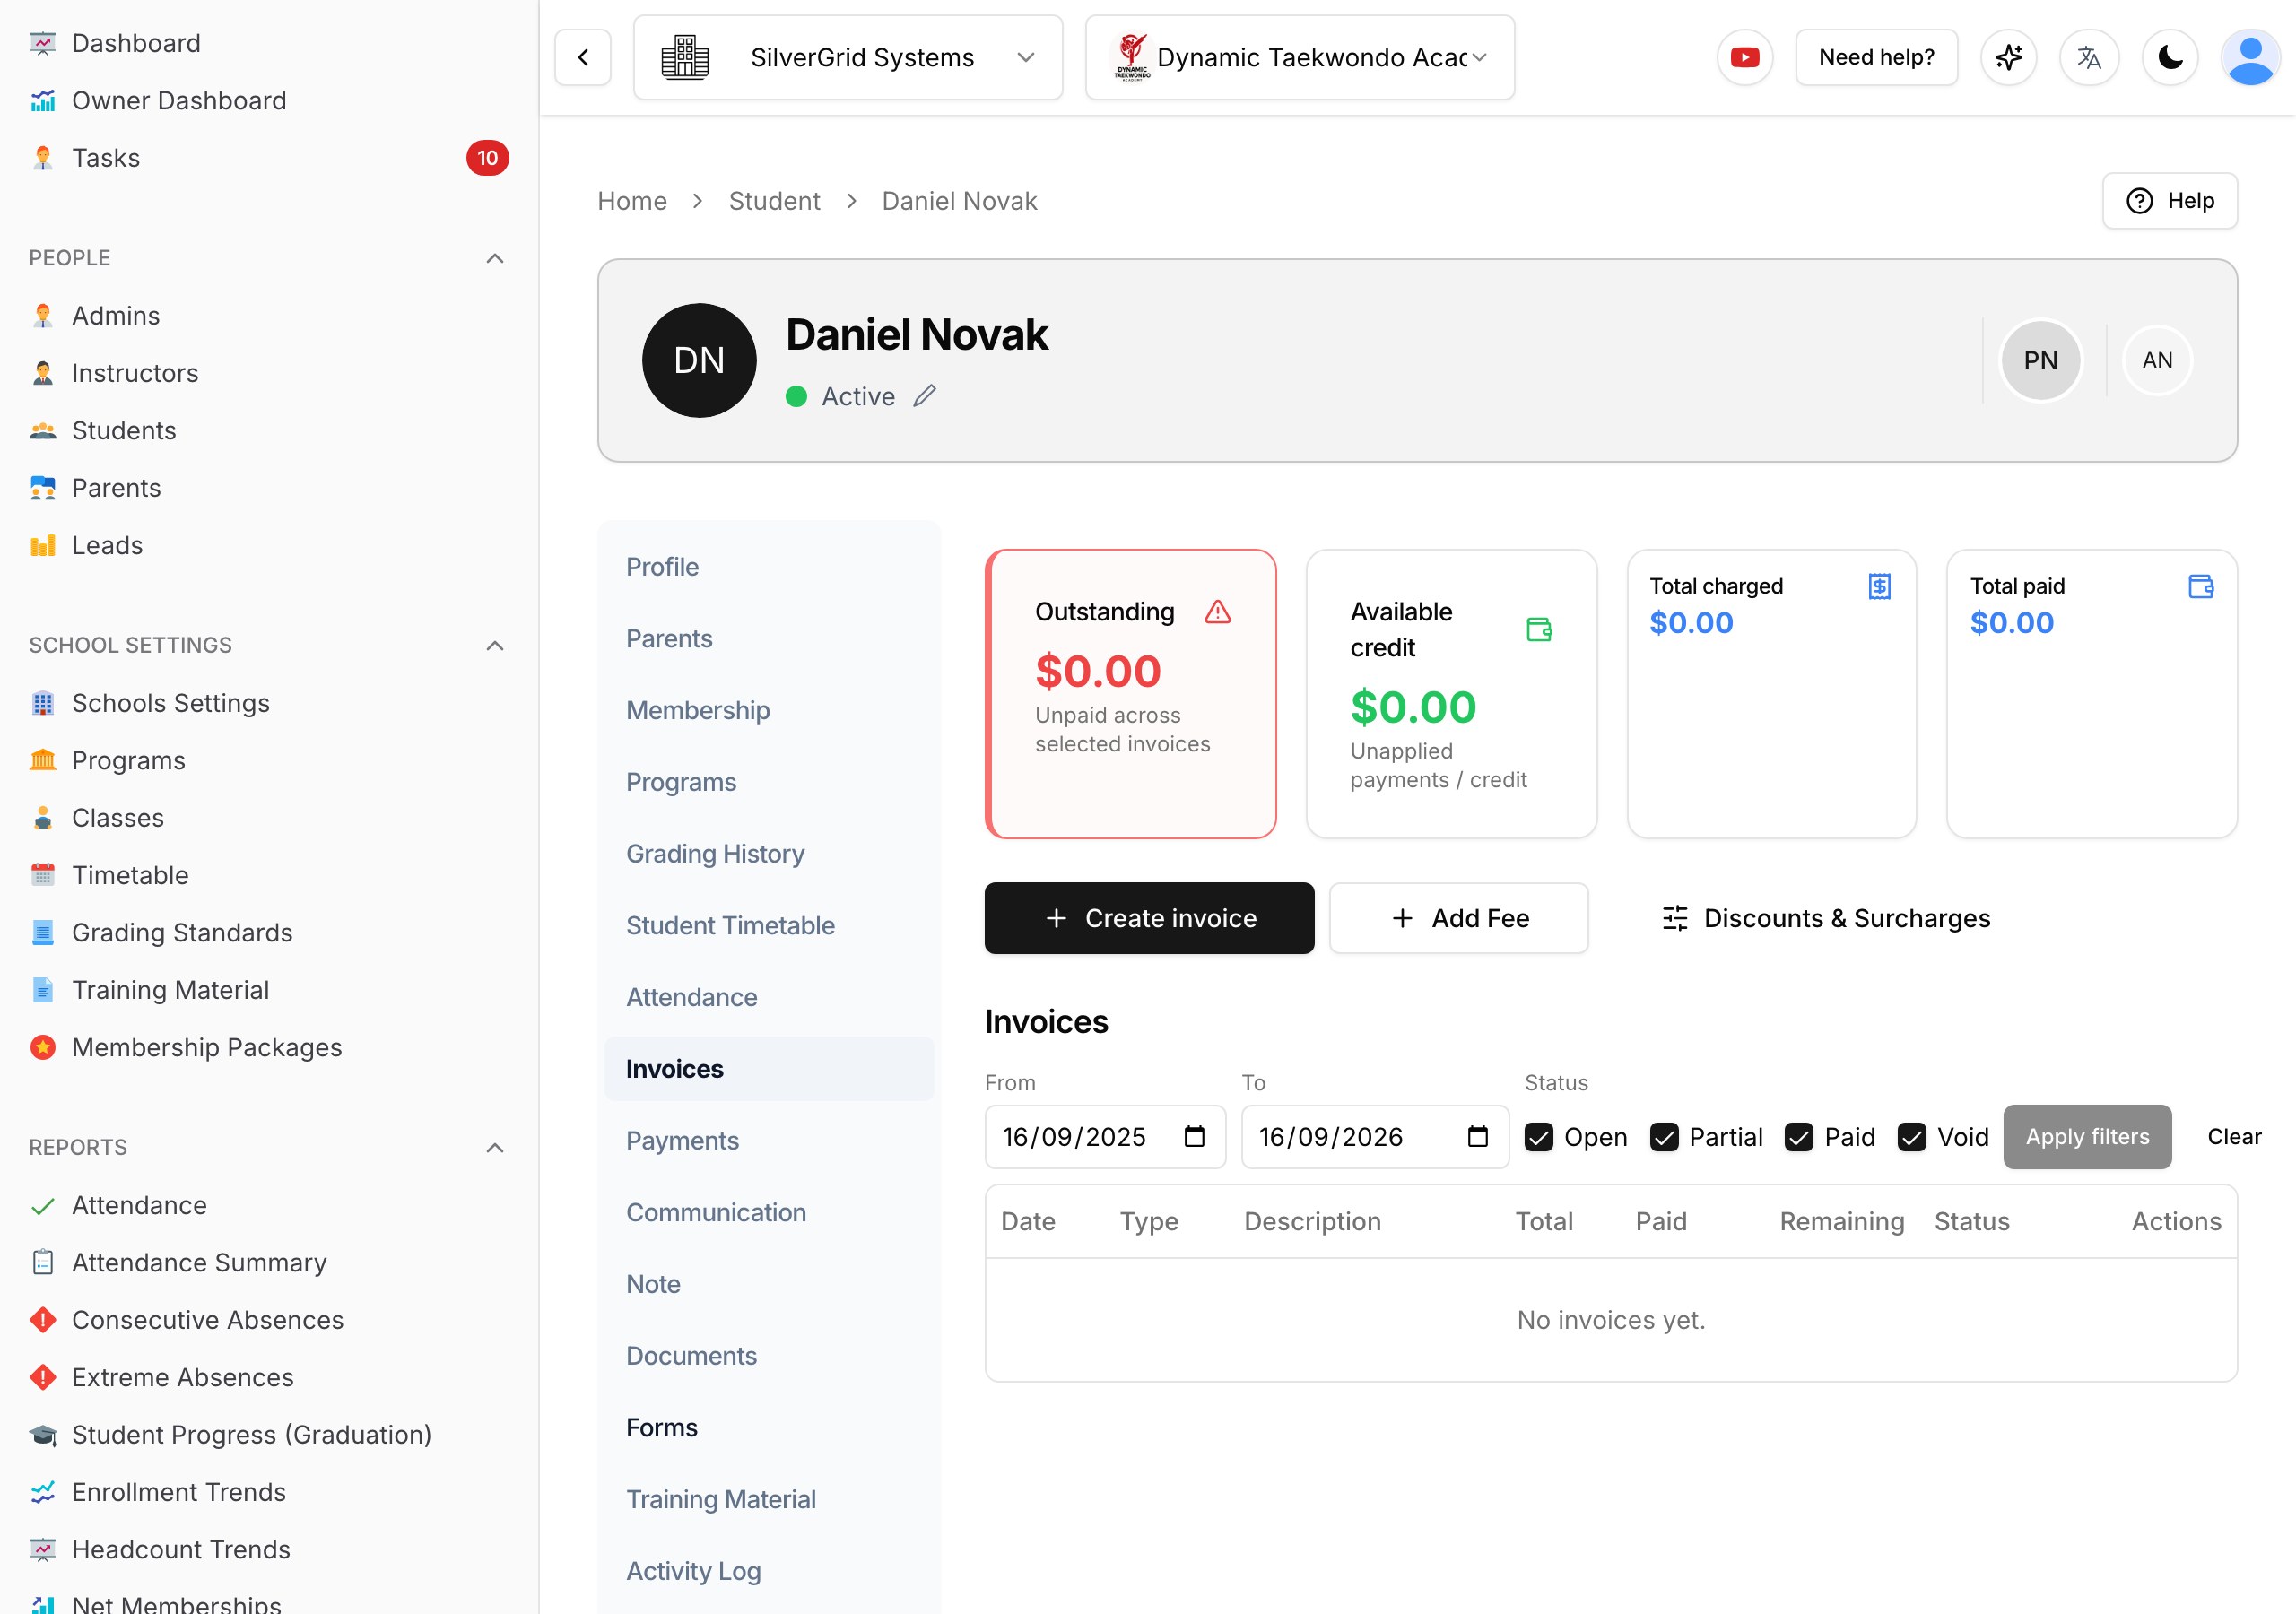
Task: Click the From date field
Action: 1105,1137
